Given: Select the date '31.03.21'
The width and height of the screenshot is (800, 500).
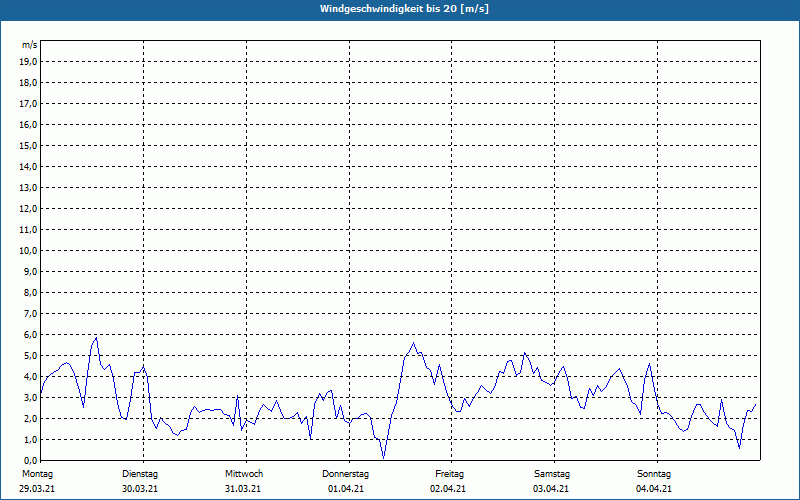Looking at the screenshot, I should point(243,489).
